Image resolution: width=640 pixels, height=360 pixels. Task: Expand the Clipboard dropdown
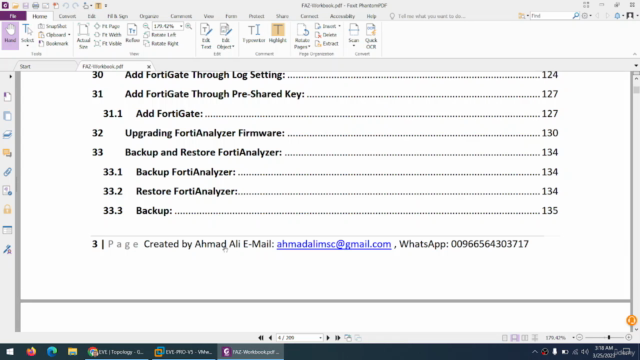click(69, 35)
